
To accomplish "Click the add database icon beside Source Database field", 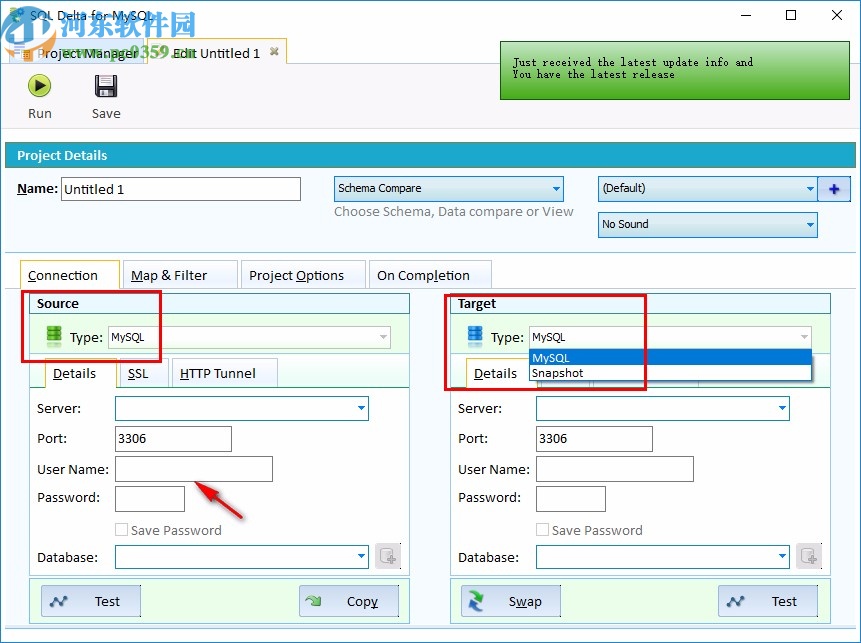I will tap(388, 556).
